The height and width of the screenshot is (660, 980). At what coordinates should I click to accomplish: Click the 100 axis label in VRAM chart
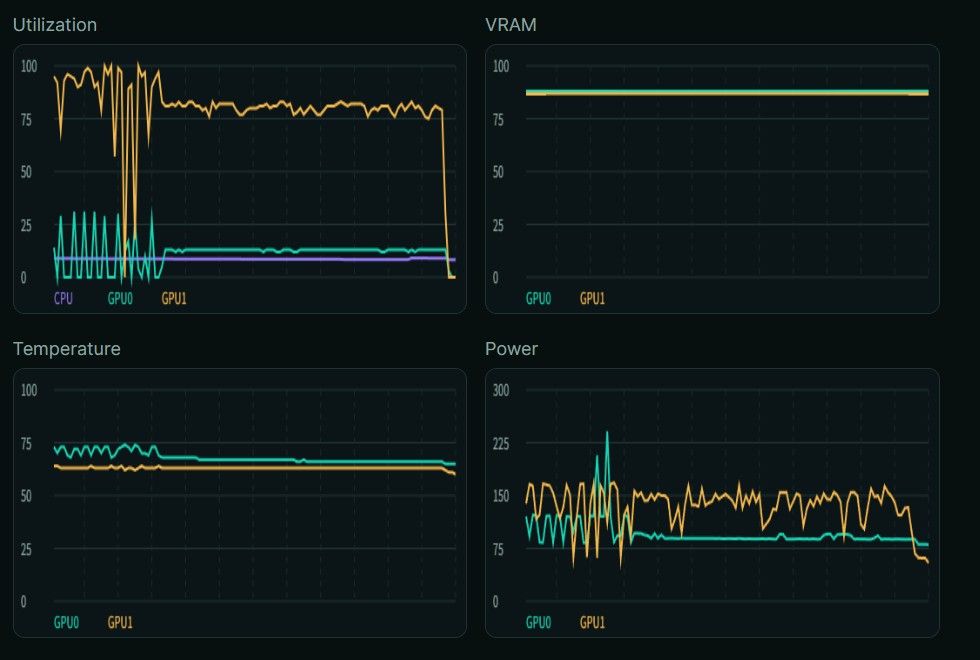pyautogui.click(x=501, y=66)
